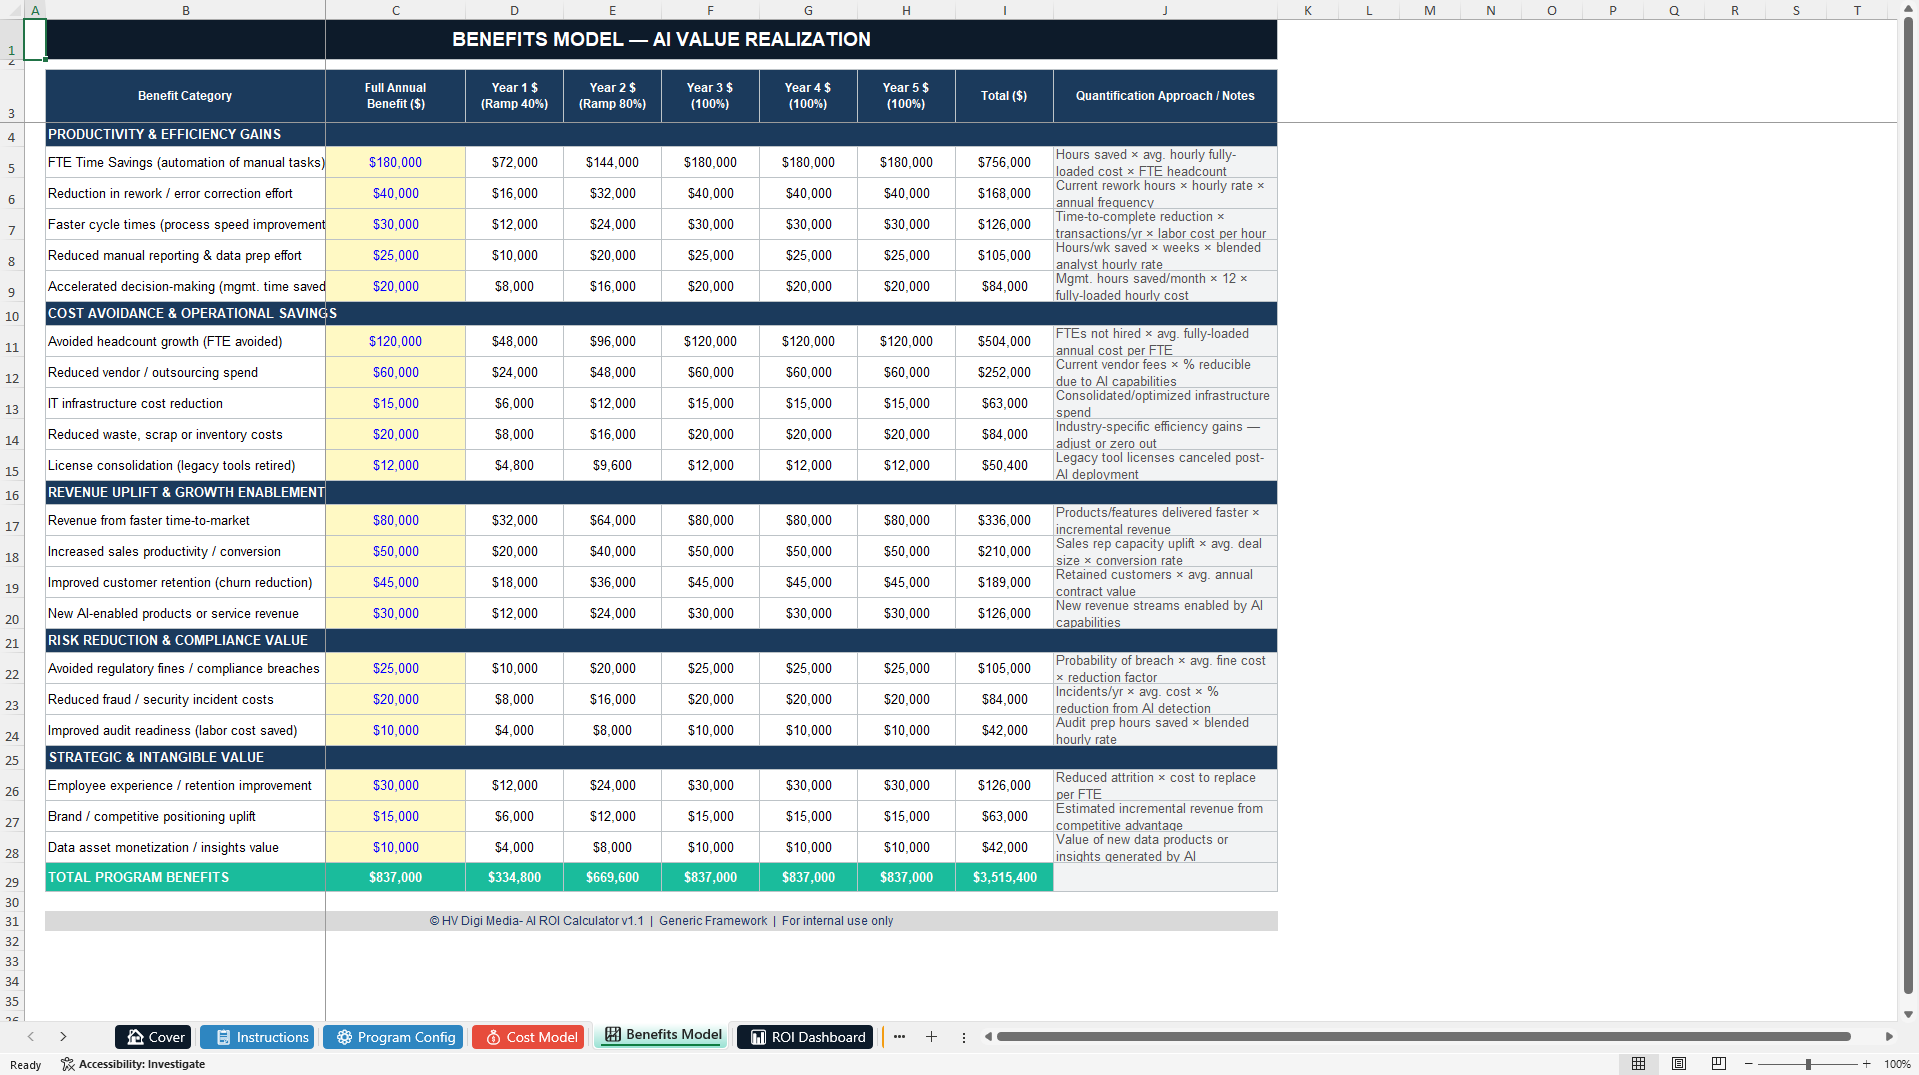This screenshot has width=1919, height=1075.
Task: Select column C header
Action: 395,10
